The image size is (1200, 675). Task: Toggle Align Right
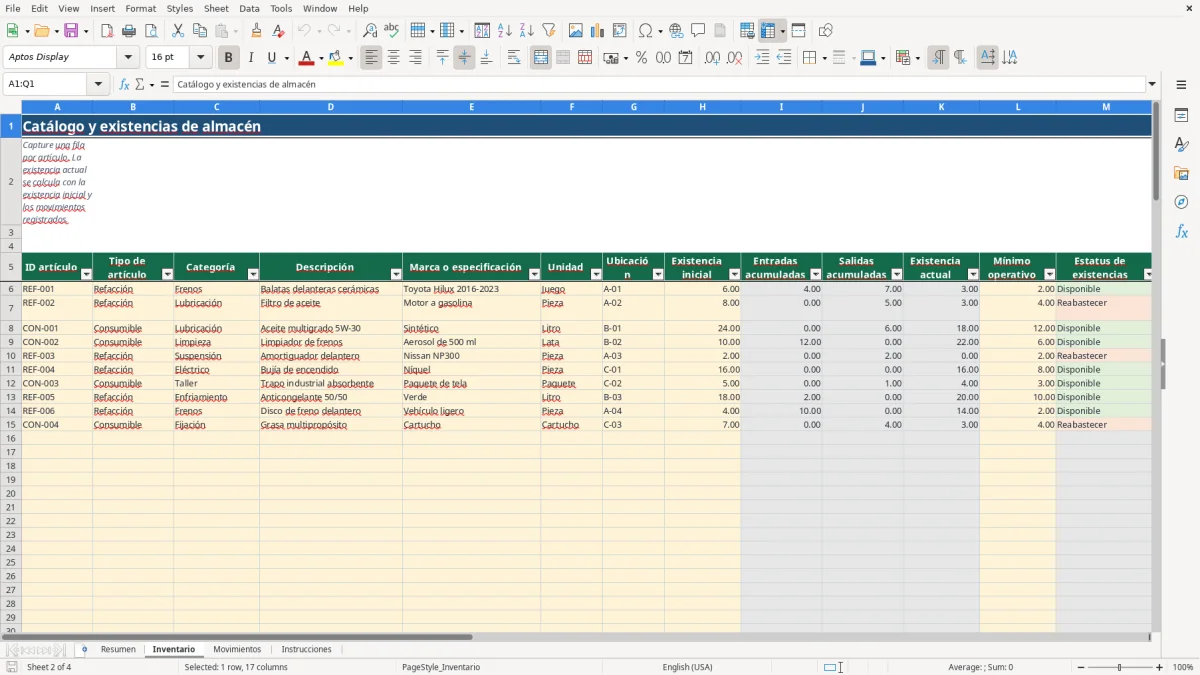click(x=415, y=58)
